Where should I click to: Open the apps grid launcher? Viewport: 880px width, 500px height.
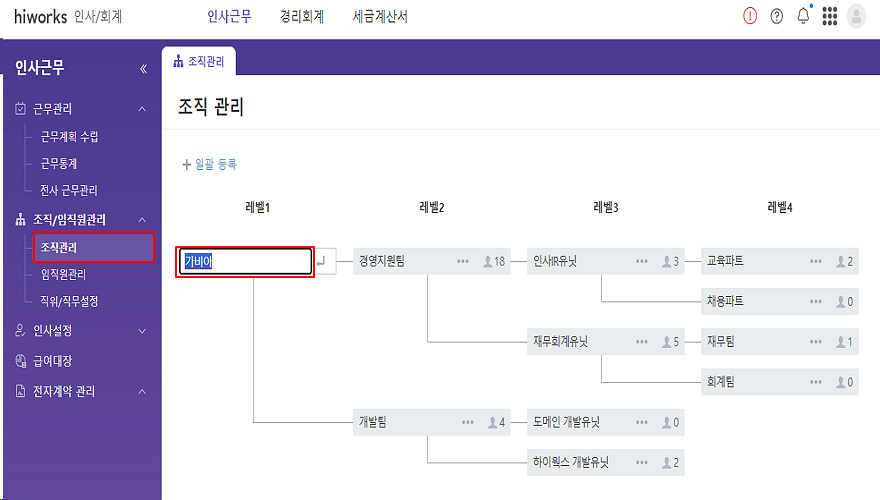tap(829, 17)
